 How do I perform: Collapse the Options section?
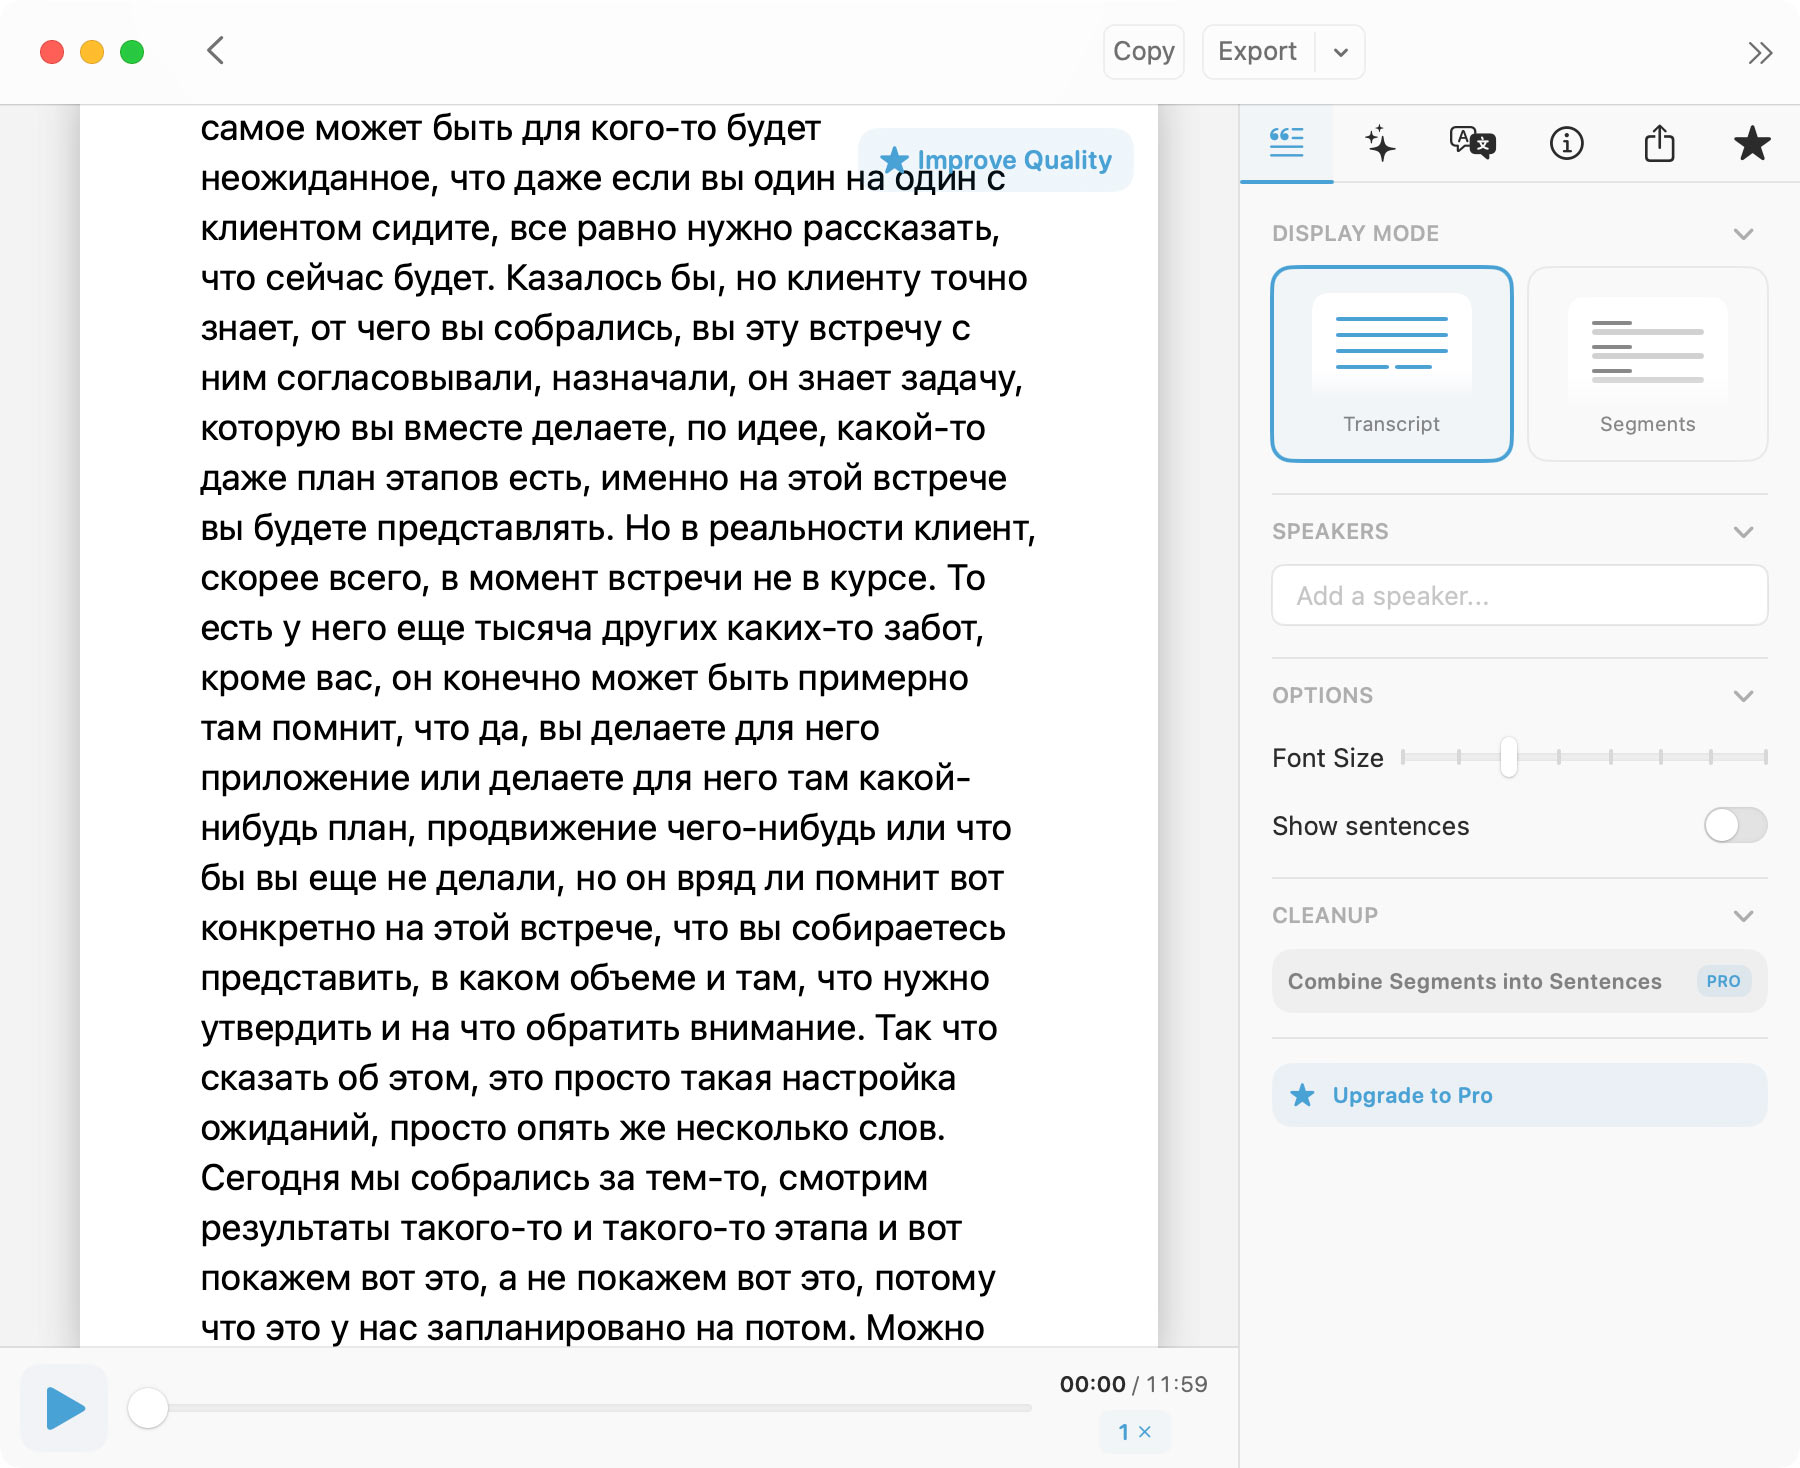(x=1743, y=696)
